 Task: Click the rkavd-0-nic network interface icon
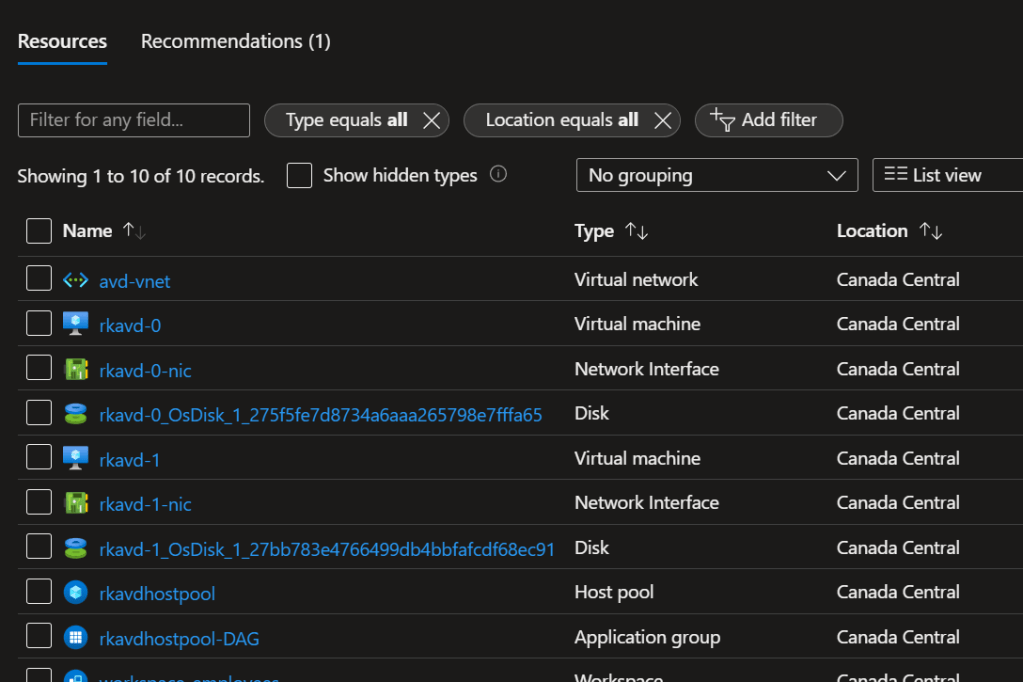pos(76,369)
